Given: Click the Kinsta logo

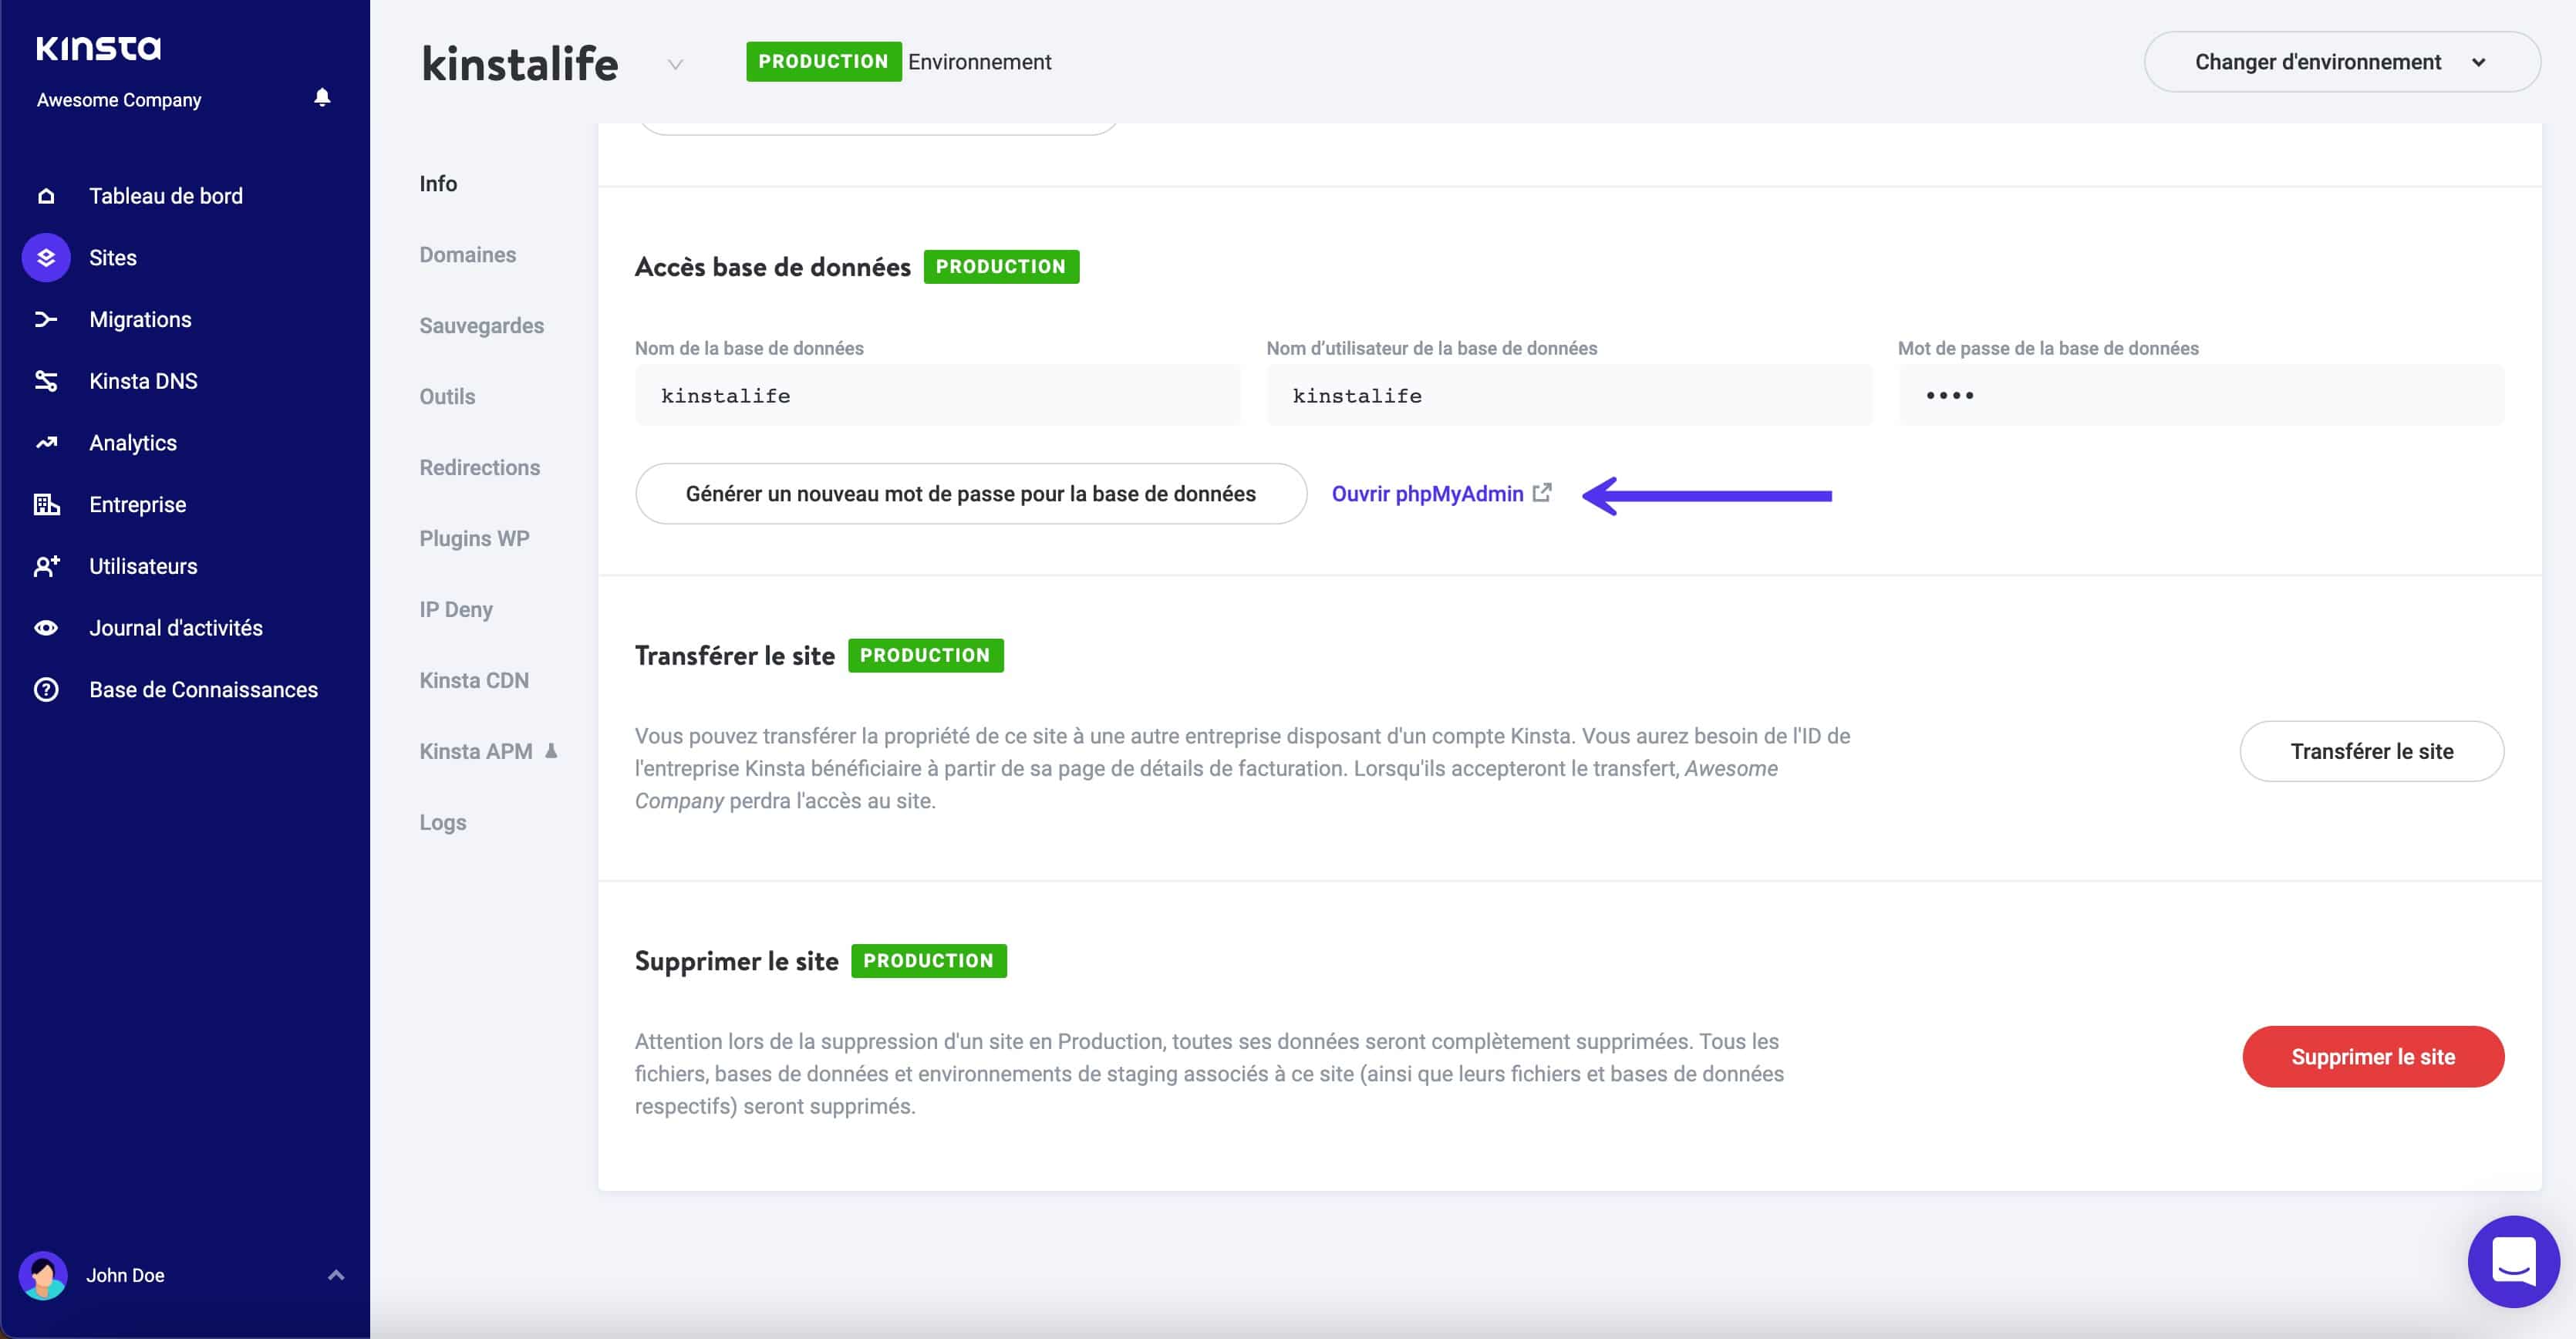Looking at the screenshot, I should (98, 48).
